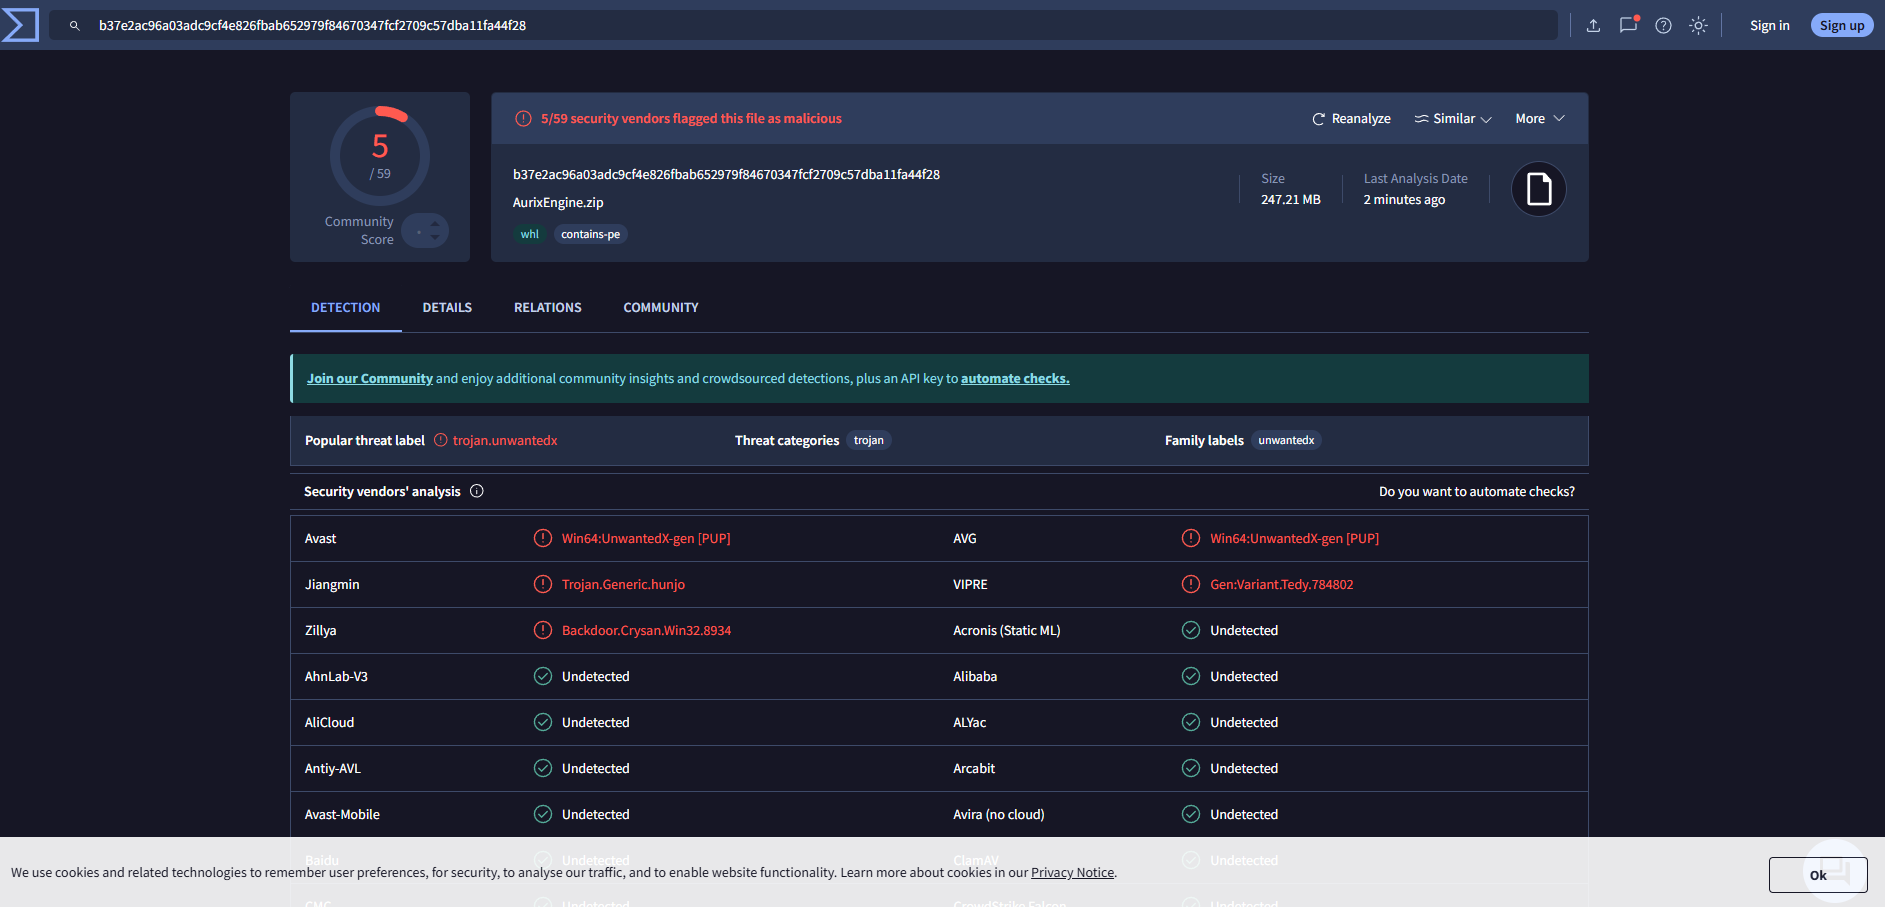Screen dimensions: 1885x907
Task: Switch to the DETAILS tab
Action: (447, 307)
